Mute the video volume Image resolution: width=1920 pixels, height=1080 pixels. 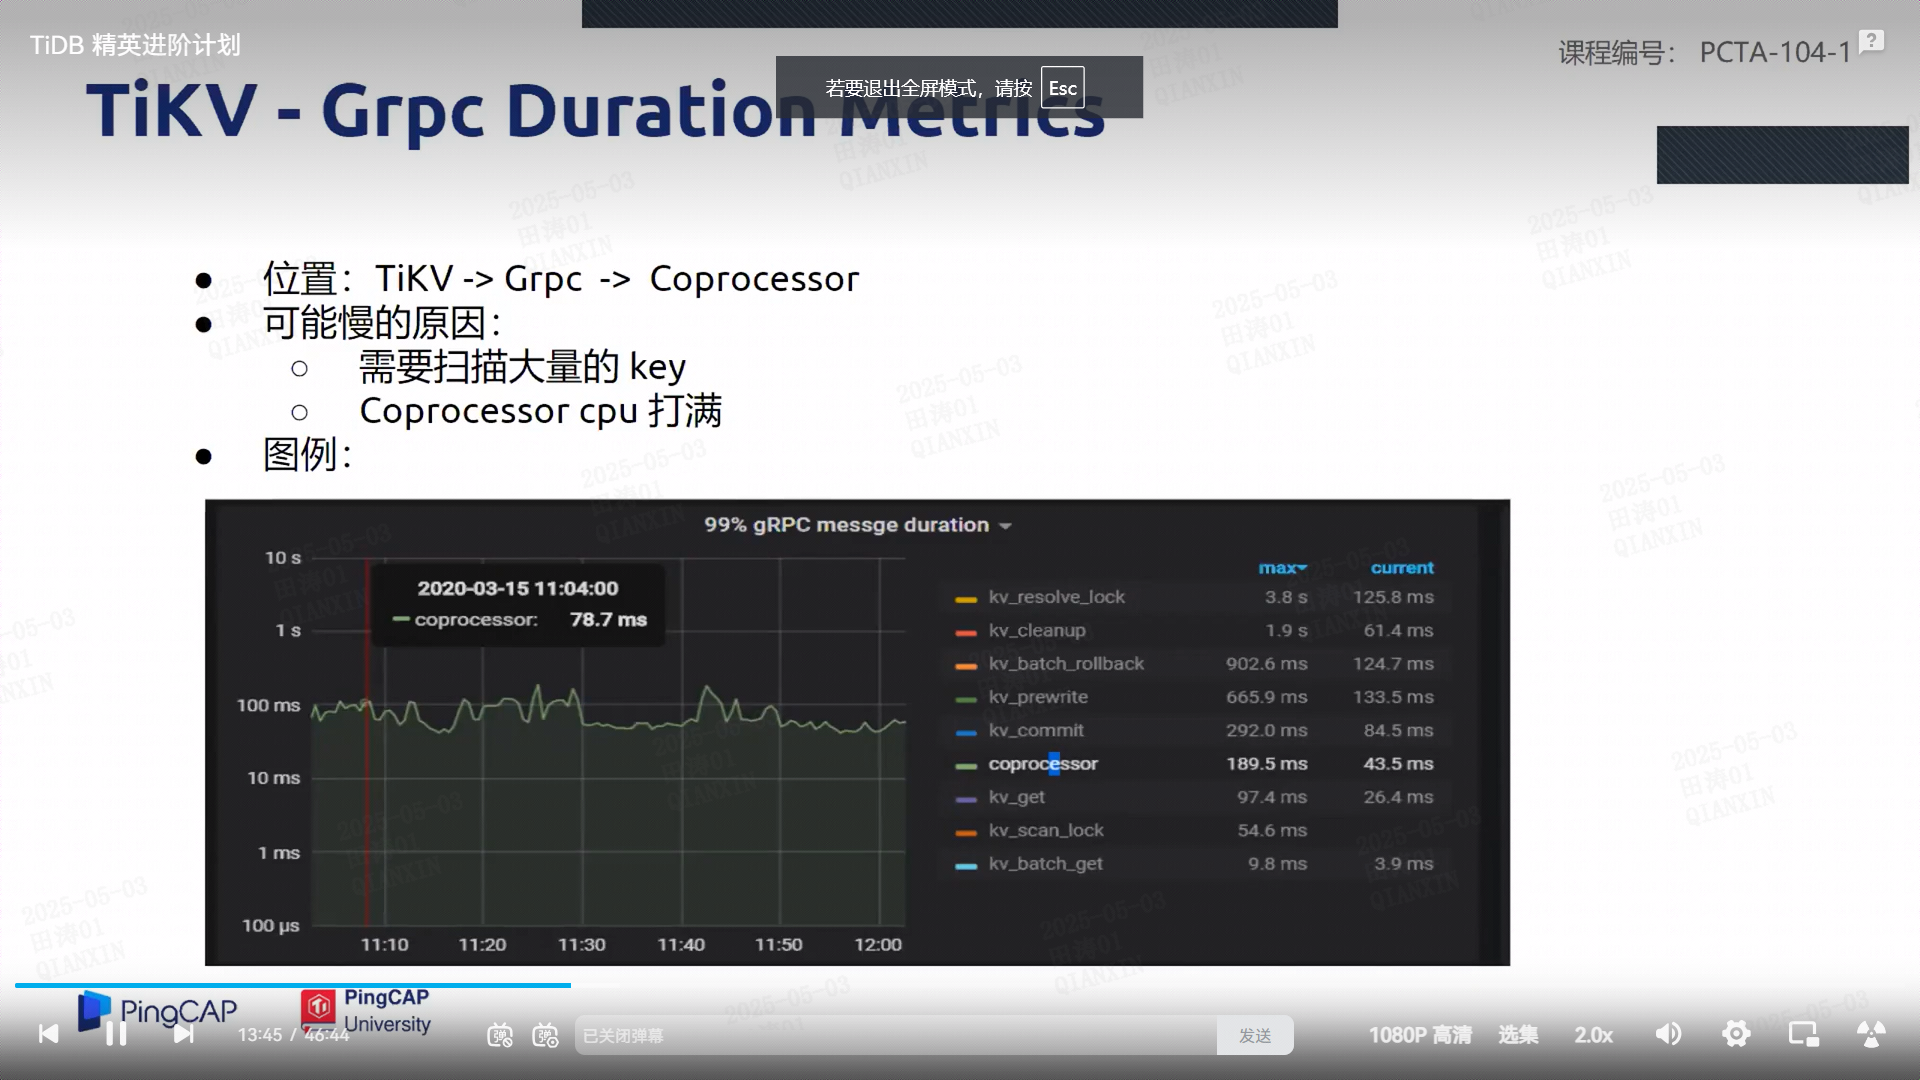(x=1668, y=1034)
